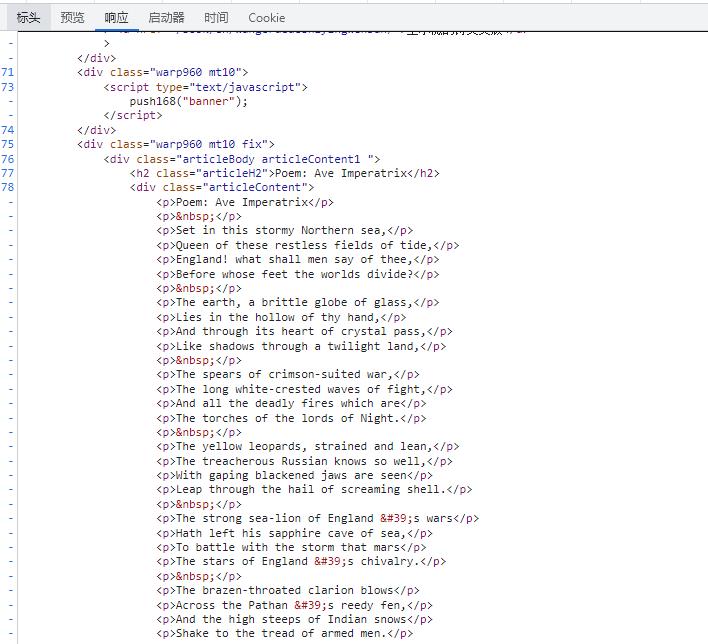Click 'The stars of England' chivalry line
The image size is (708, 644).
click(301, 561)
